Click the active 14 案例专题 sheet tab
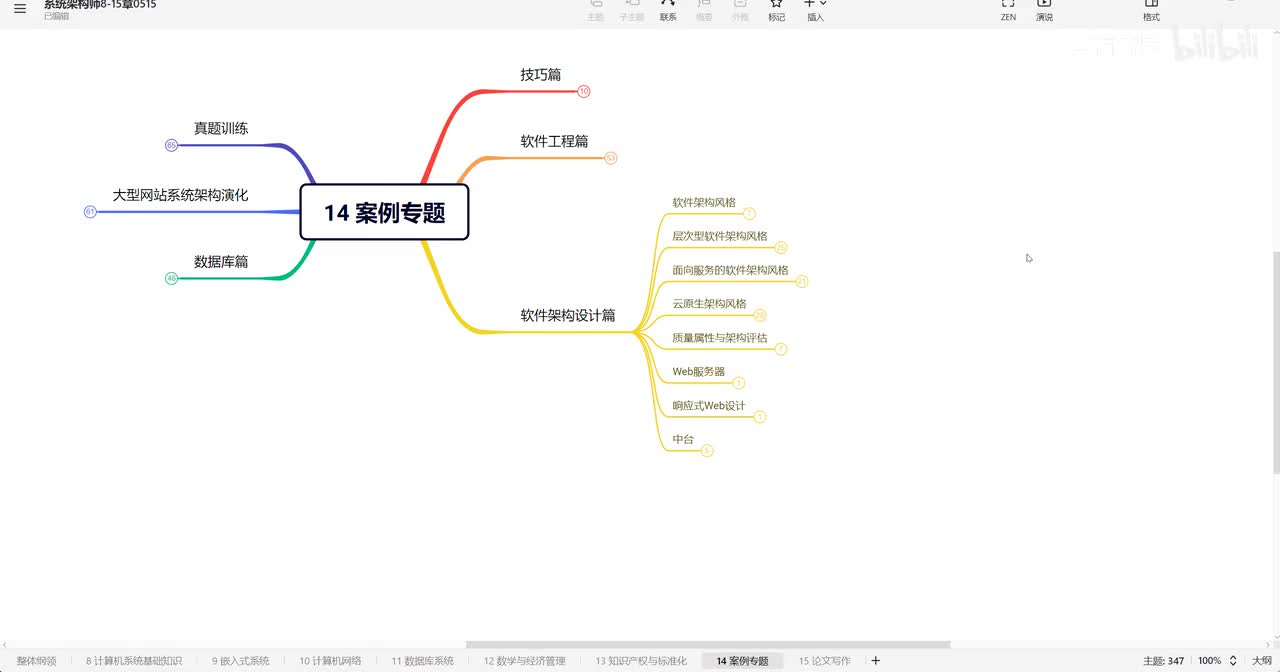The height and width of the screenshot is (672, 1280). (743, 661)
